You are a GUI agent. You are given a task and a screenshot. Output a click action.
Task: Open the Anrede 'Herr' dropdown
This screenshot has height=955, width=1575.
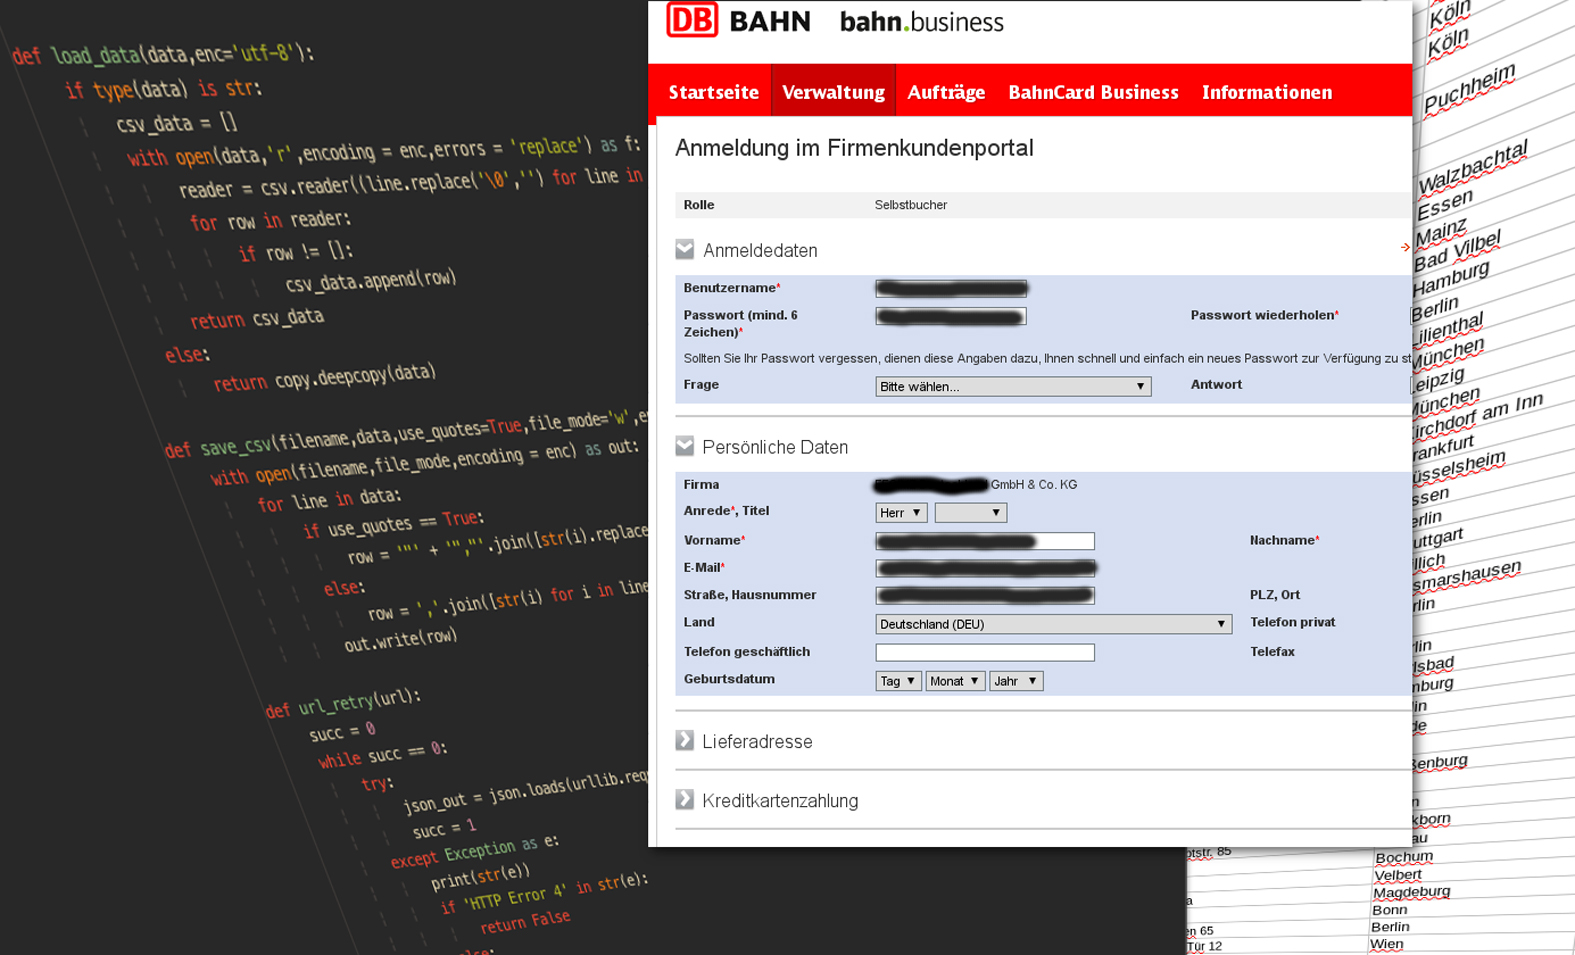click(901, 512)
